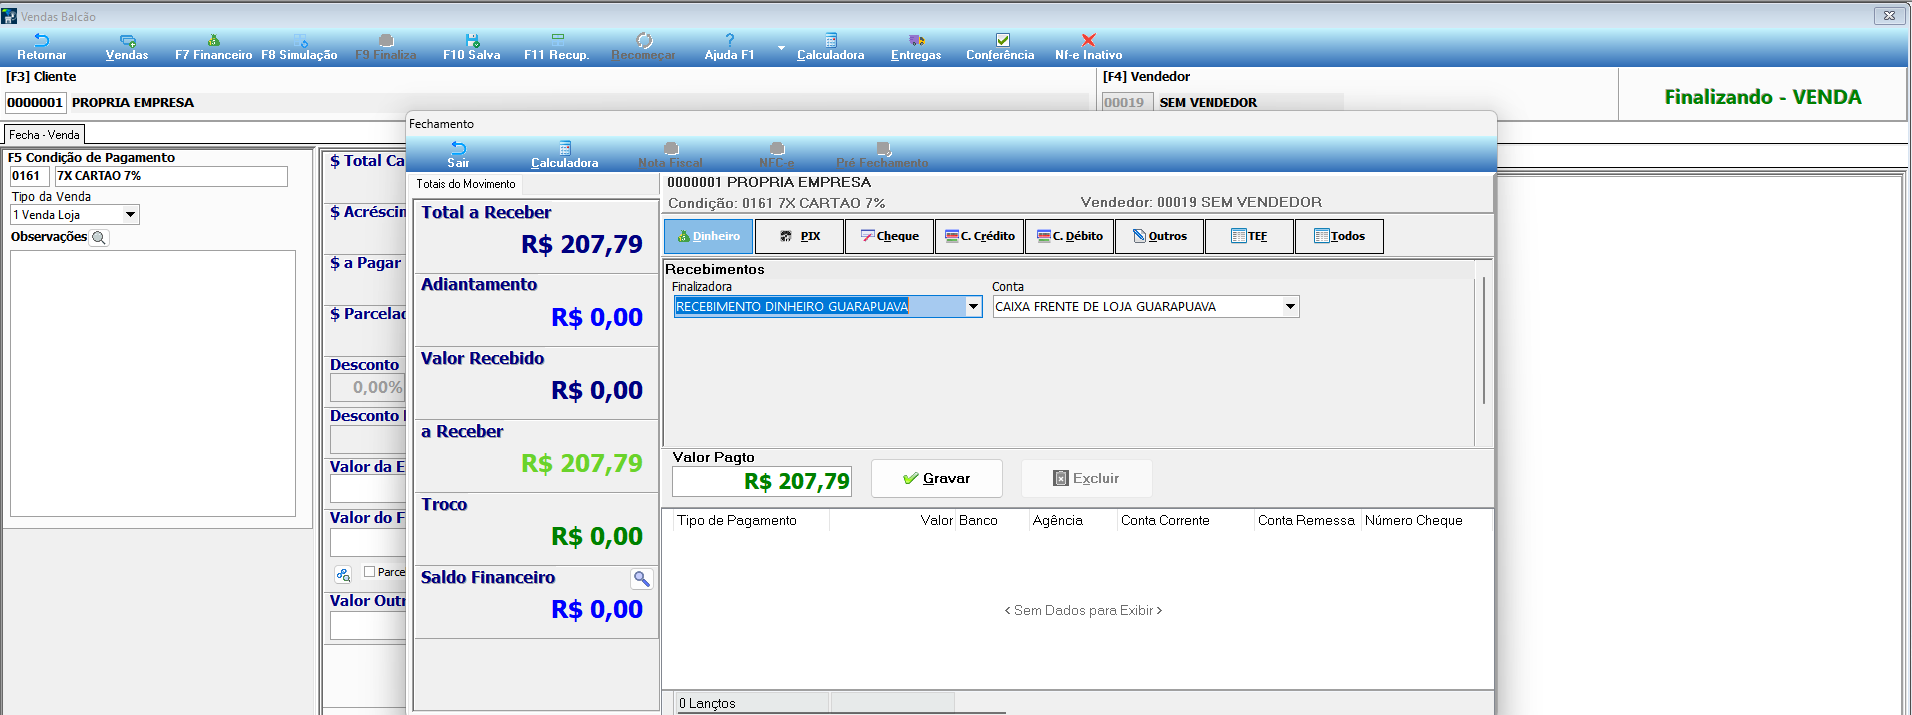Close the Vendas Balcão window

1889,16
